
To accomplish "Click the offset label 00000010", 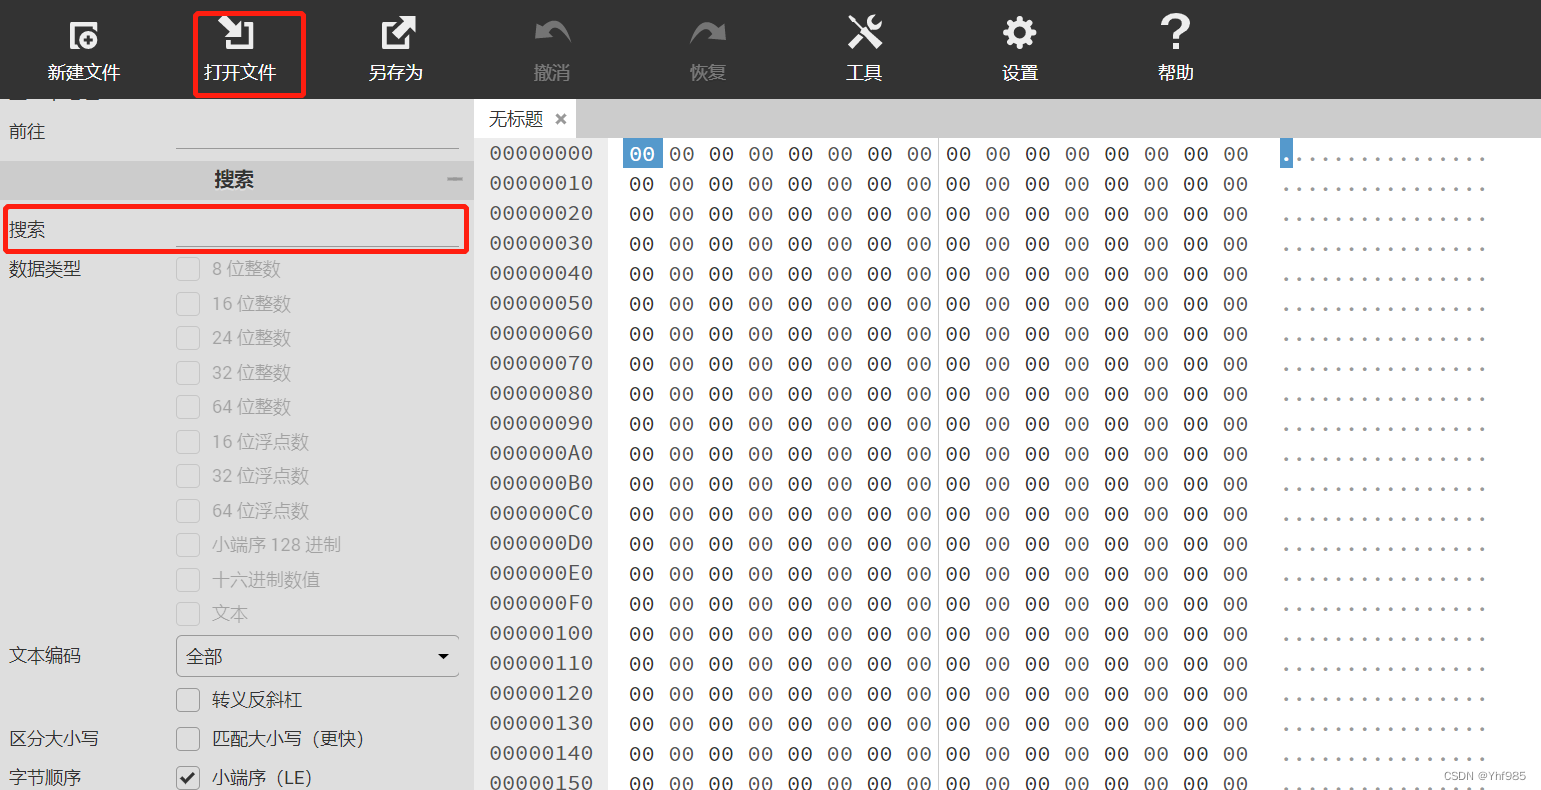I will (x=541, y=184).
